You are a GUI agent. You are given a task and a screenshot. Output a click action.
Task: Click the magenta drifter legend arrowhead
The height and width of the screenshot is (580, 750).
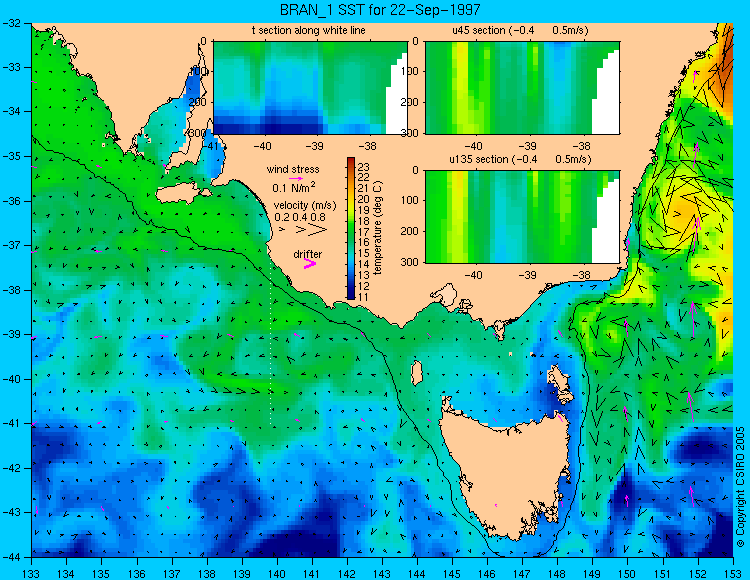(x=310, y=263)
